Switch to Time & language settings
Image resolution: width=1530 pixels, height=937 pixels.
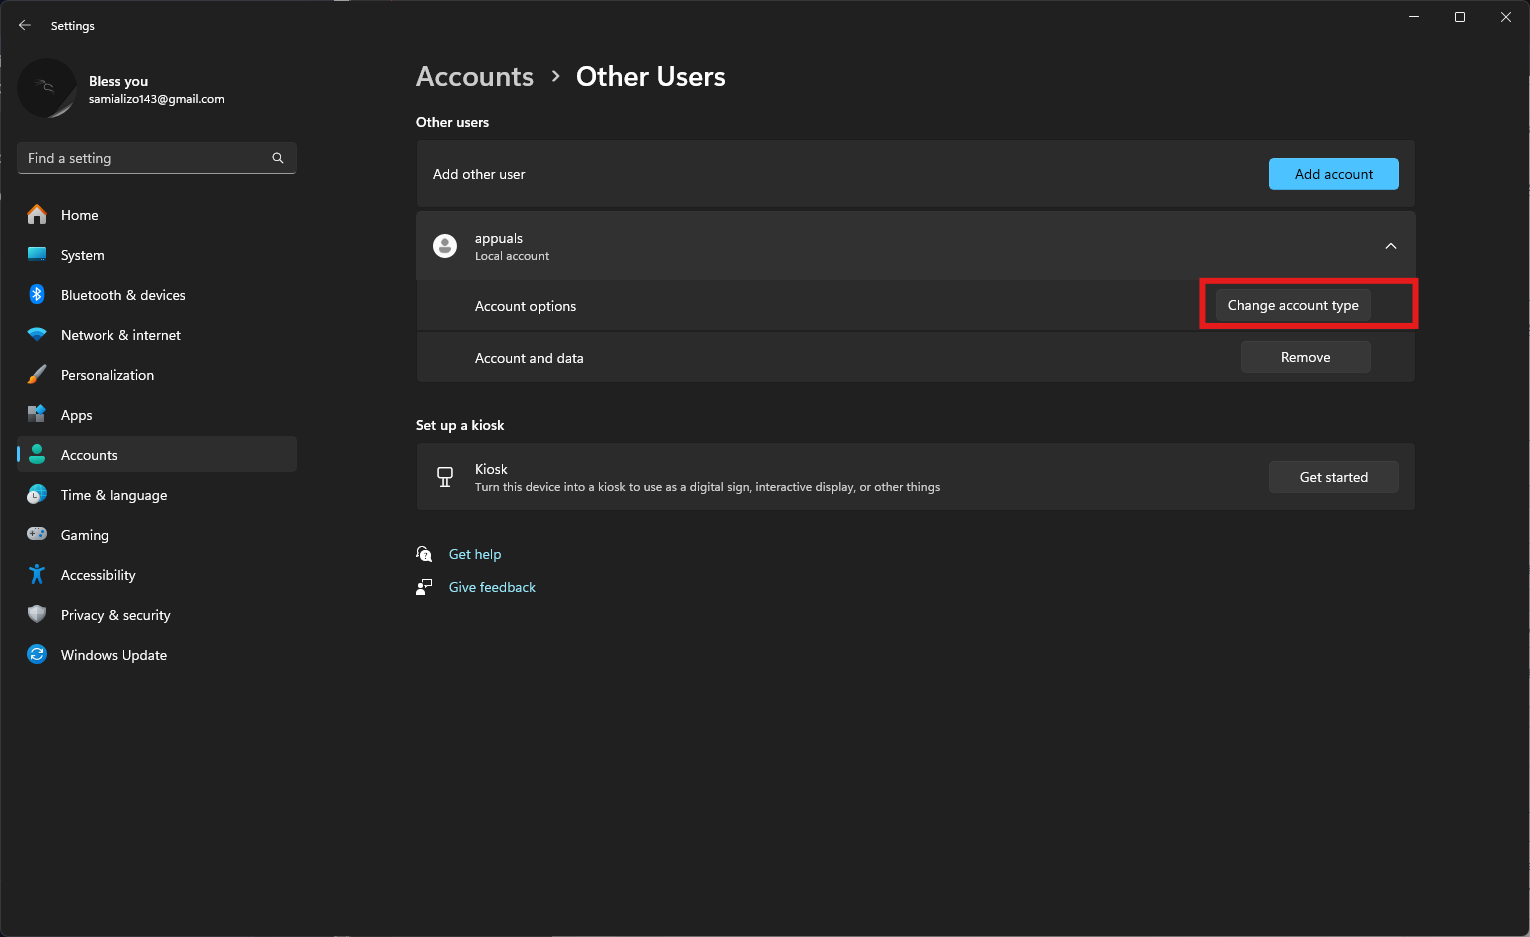coord(113,495)
